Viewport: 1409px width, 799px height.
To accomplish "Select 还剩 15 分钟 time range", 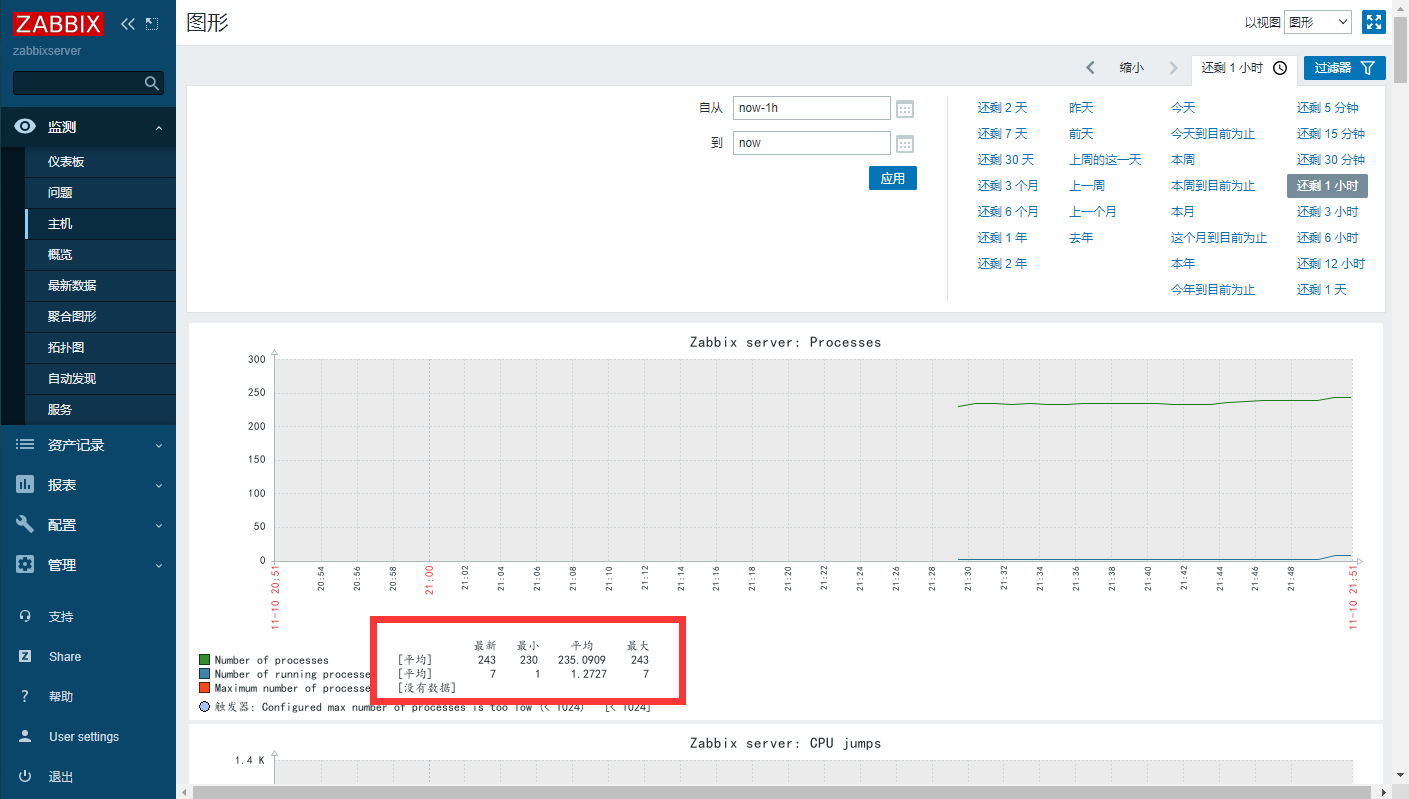I will point(1331,134).
